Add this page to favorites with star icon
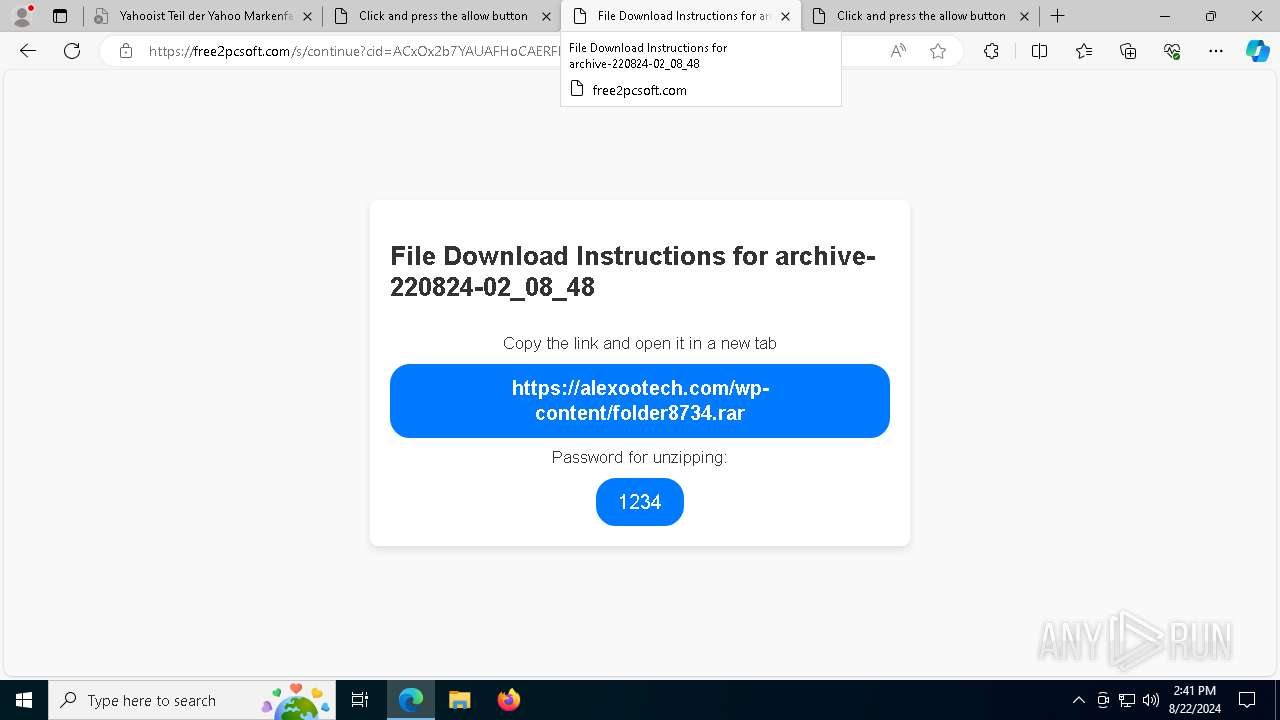Image resolution: width=1280 pixels, height=720 pixels. (938, 51)
